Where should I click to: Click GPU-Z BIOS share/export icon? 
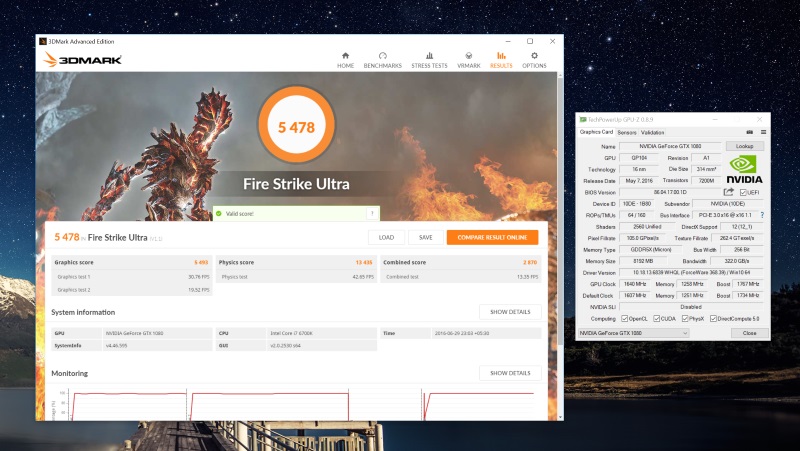(x=729, y=192)
